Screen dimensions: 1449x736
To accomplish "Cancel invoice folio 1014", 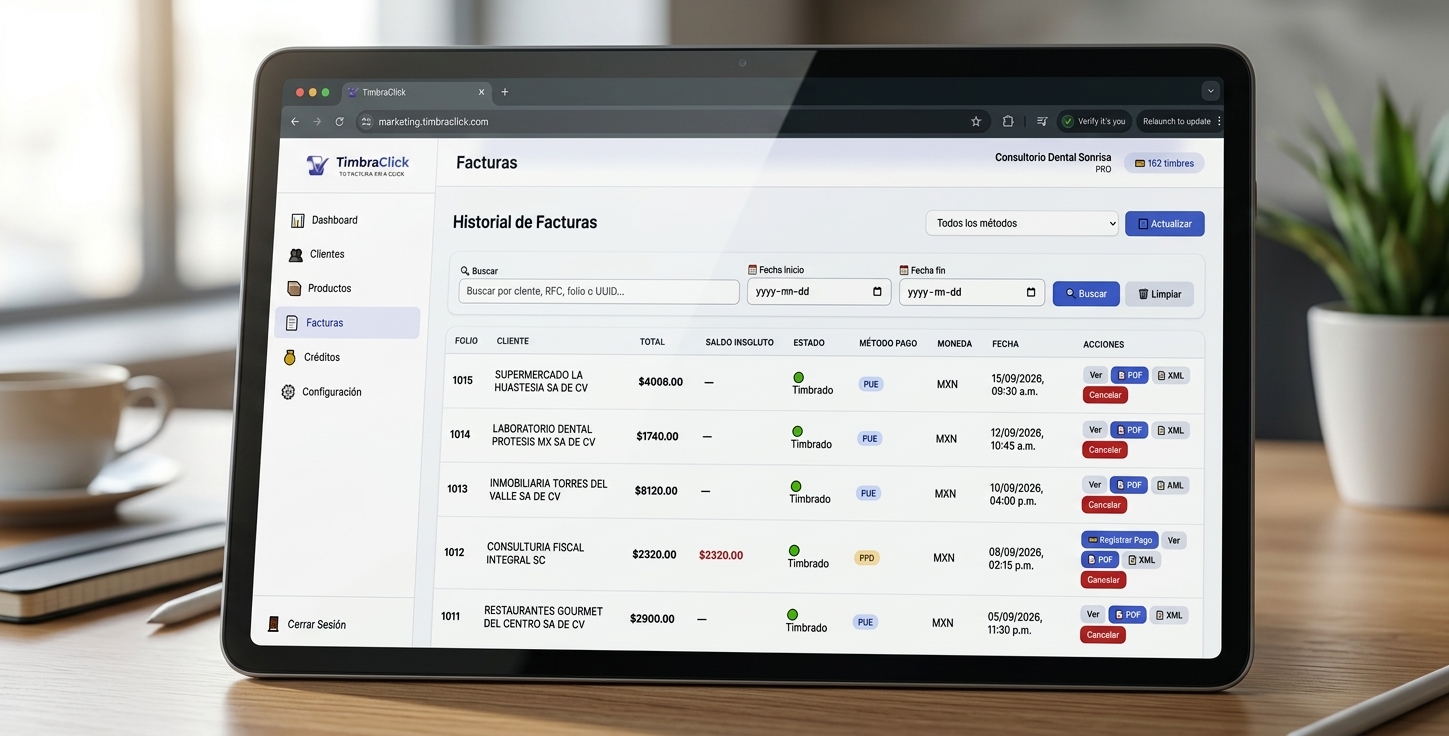I will pos(1104,450).
